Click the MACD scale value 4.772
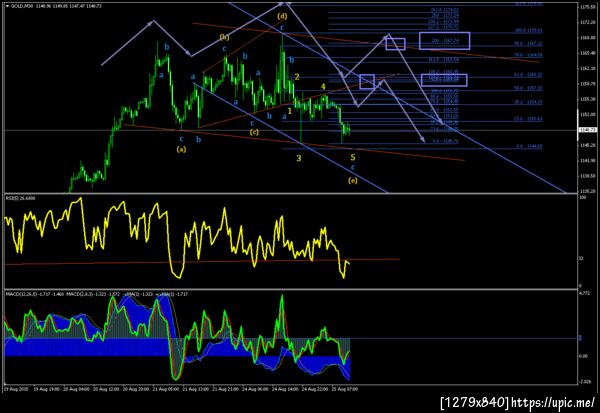The width and height of the screenshot is (600, 413). pos(585,293)
